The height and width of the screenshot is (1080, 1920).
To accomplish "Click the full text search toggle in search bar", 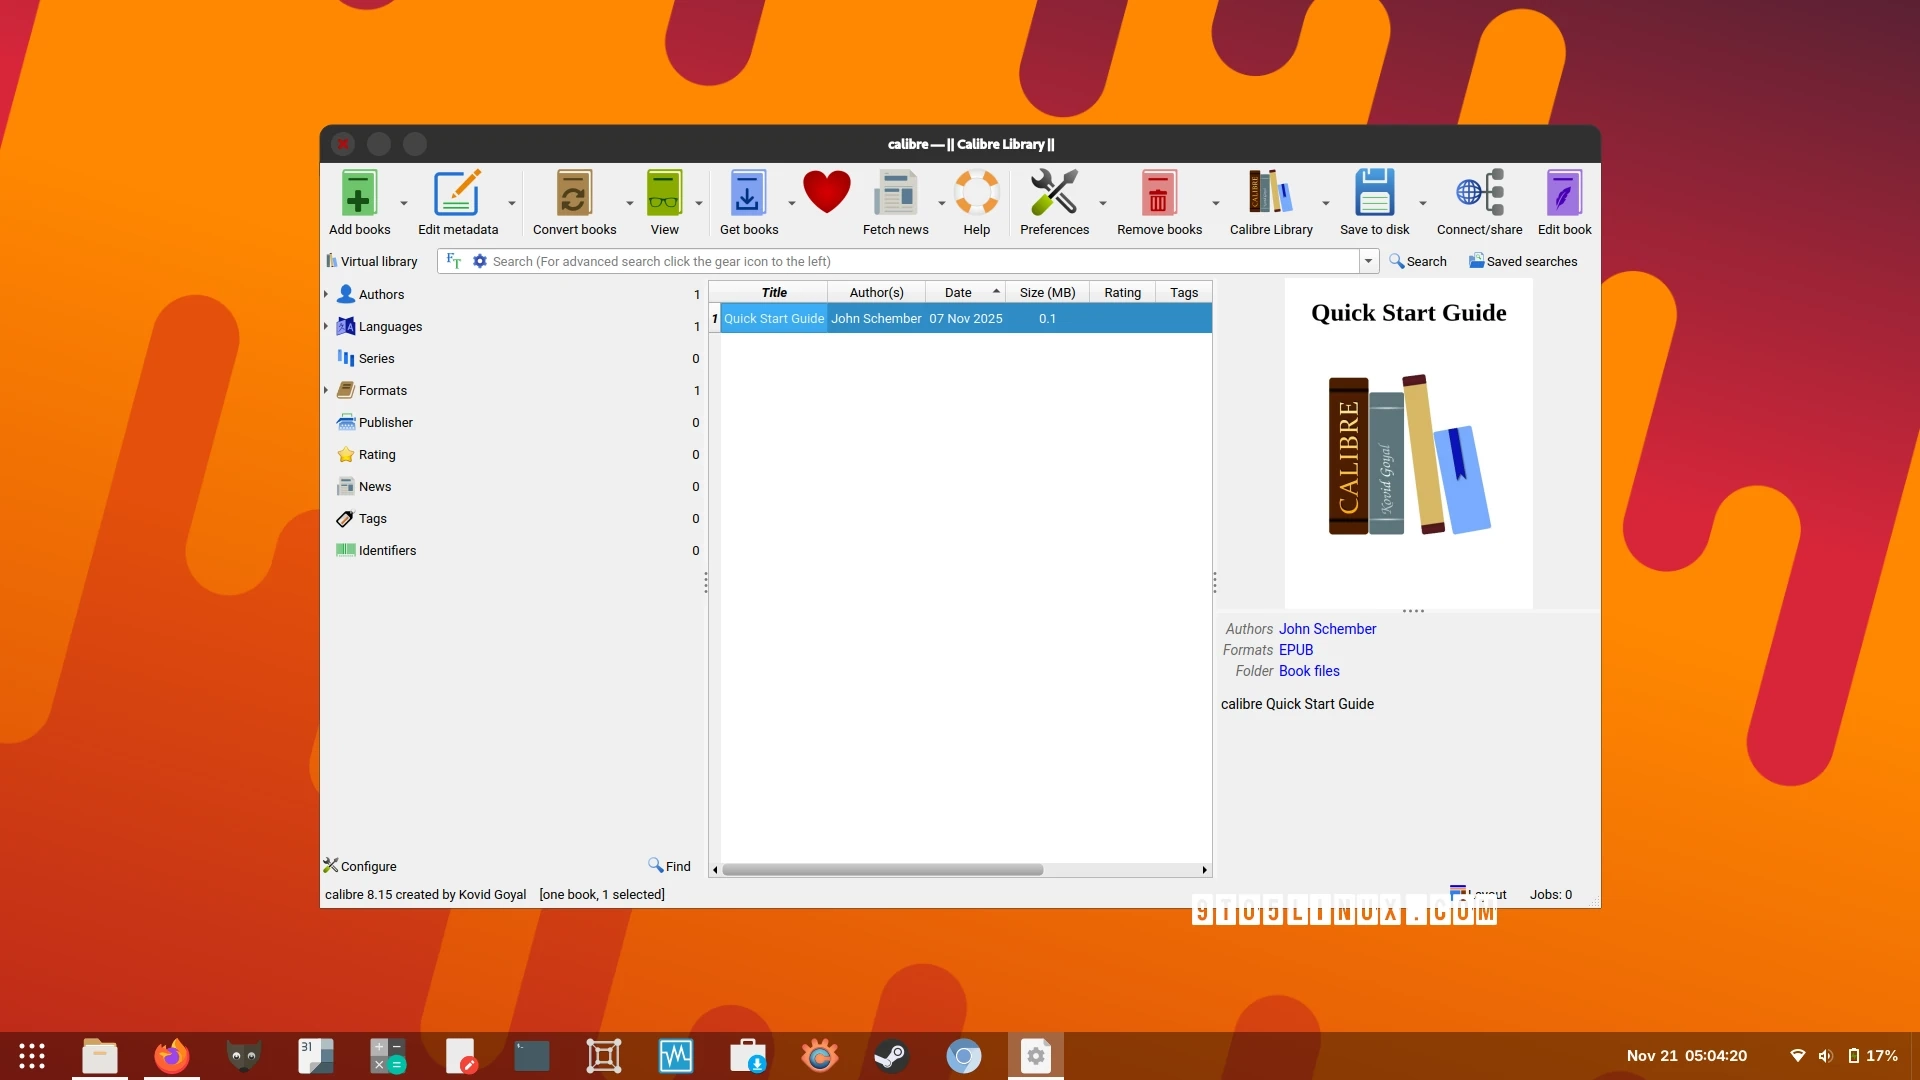I will tap(453, 261).
